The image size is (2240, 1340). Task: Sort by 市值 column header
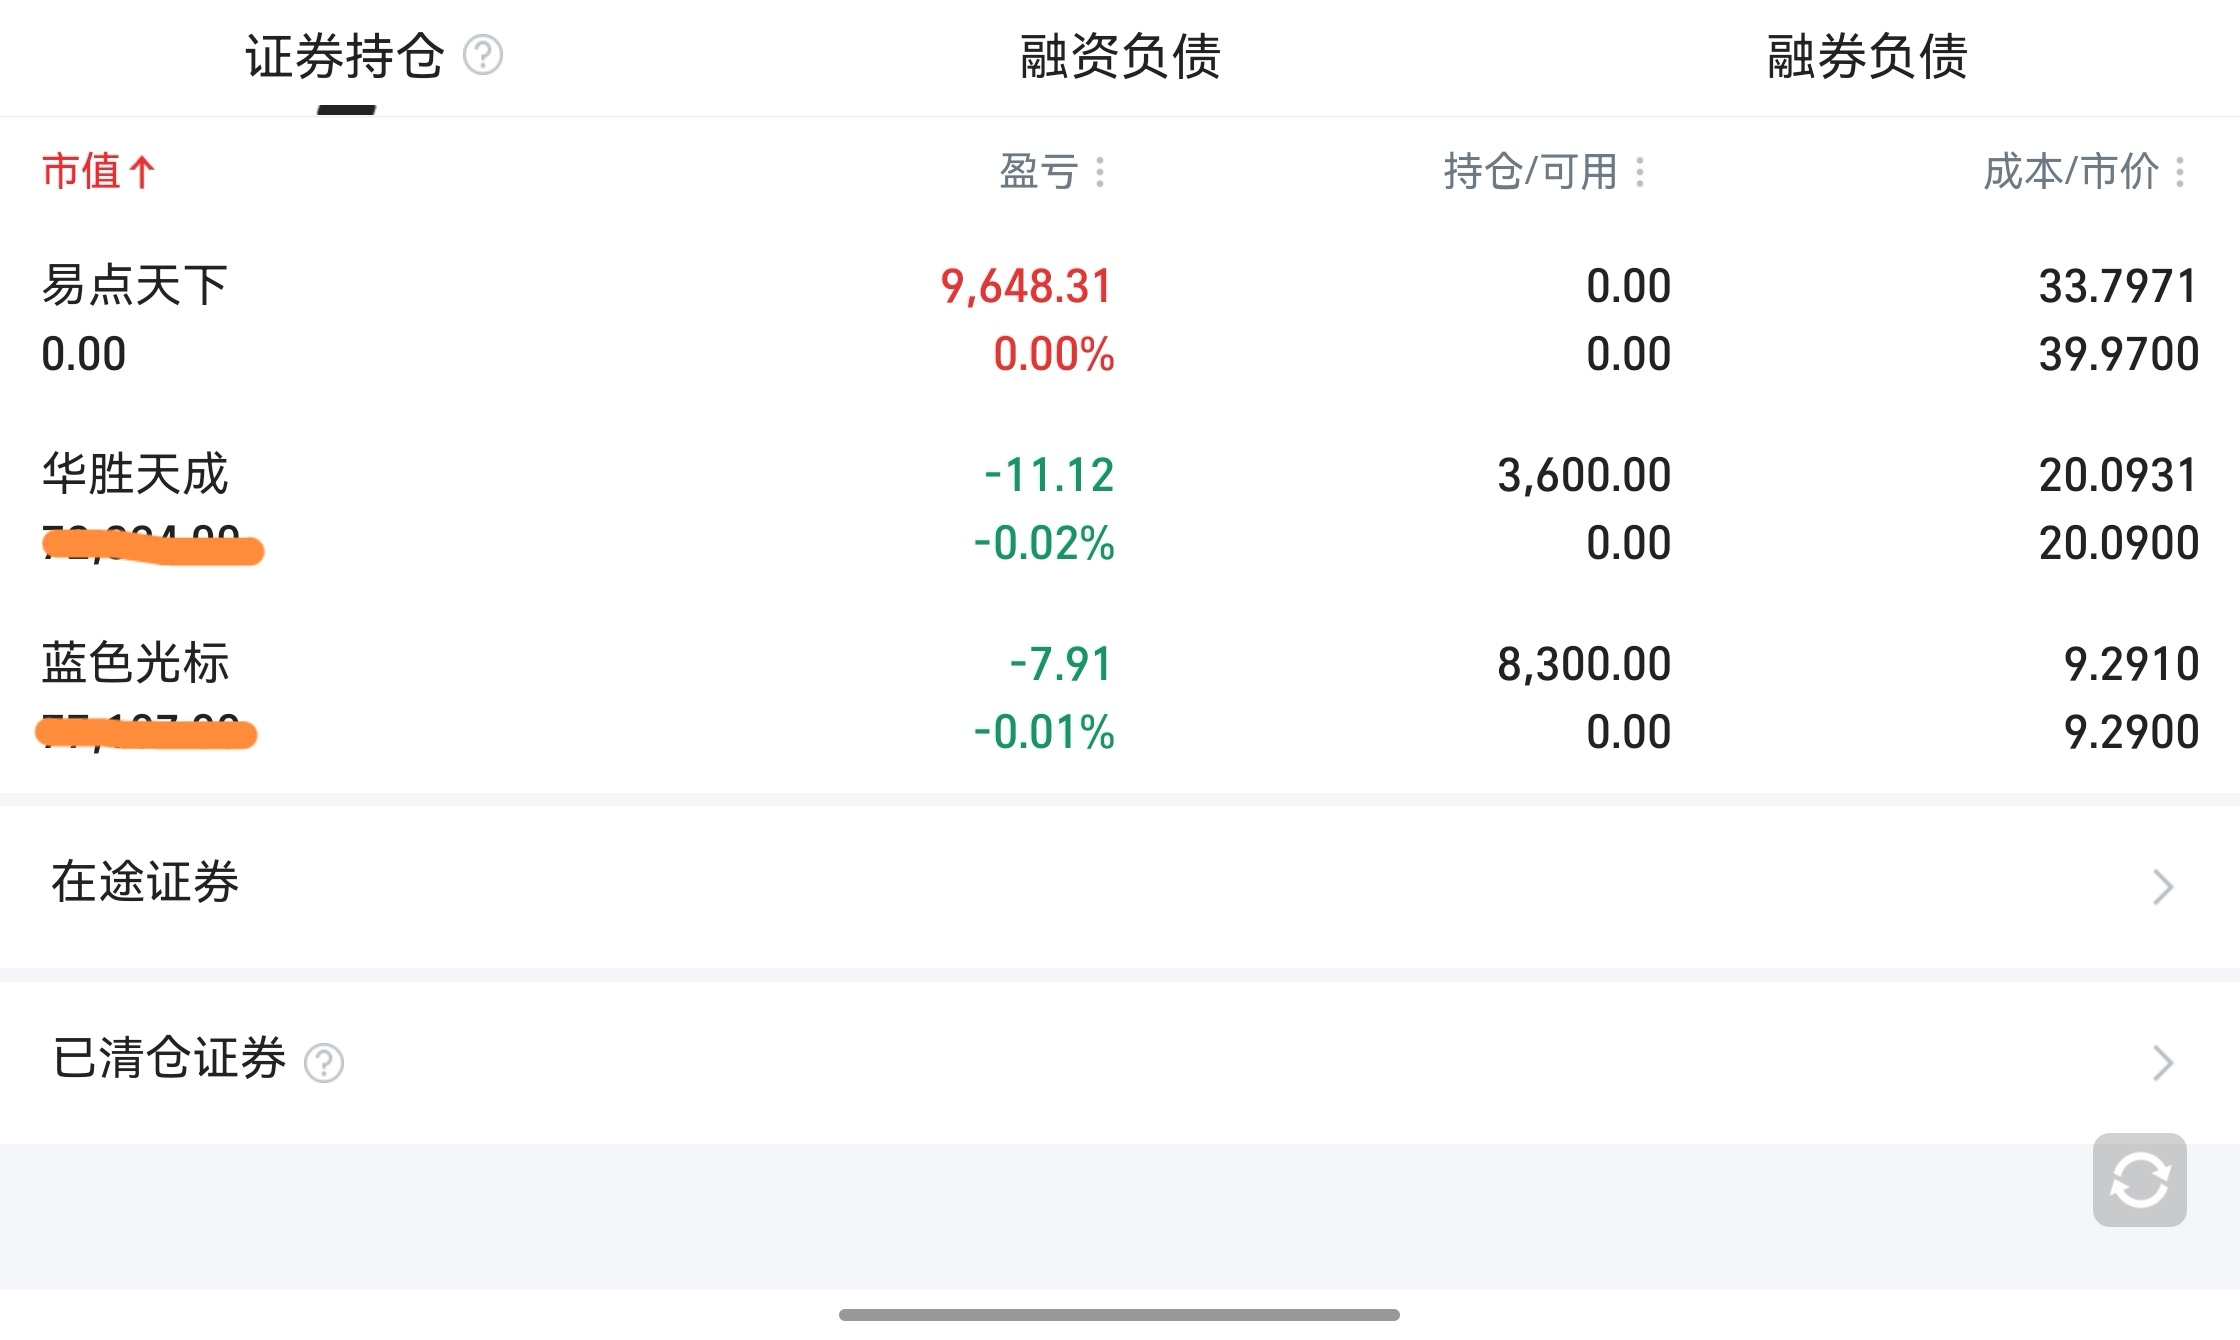[81, 172]
